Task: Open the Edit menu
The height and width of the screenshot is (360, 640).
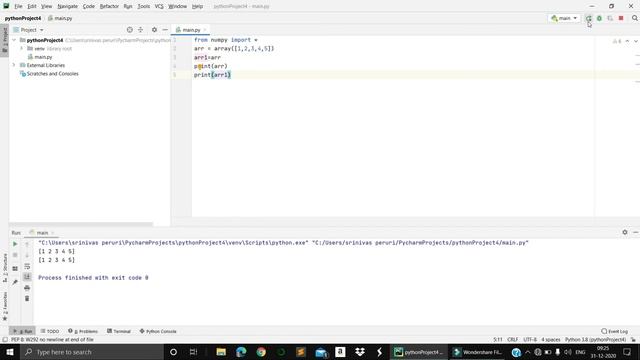Action: click(x=32, y=6)
